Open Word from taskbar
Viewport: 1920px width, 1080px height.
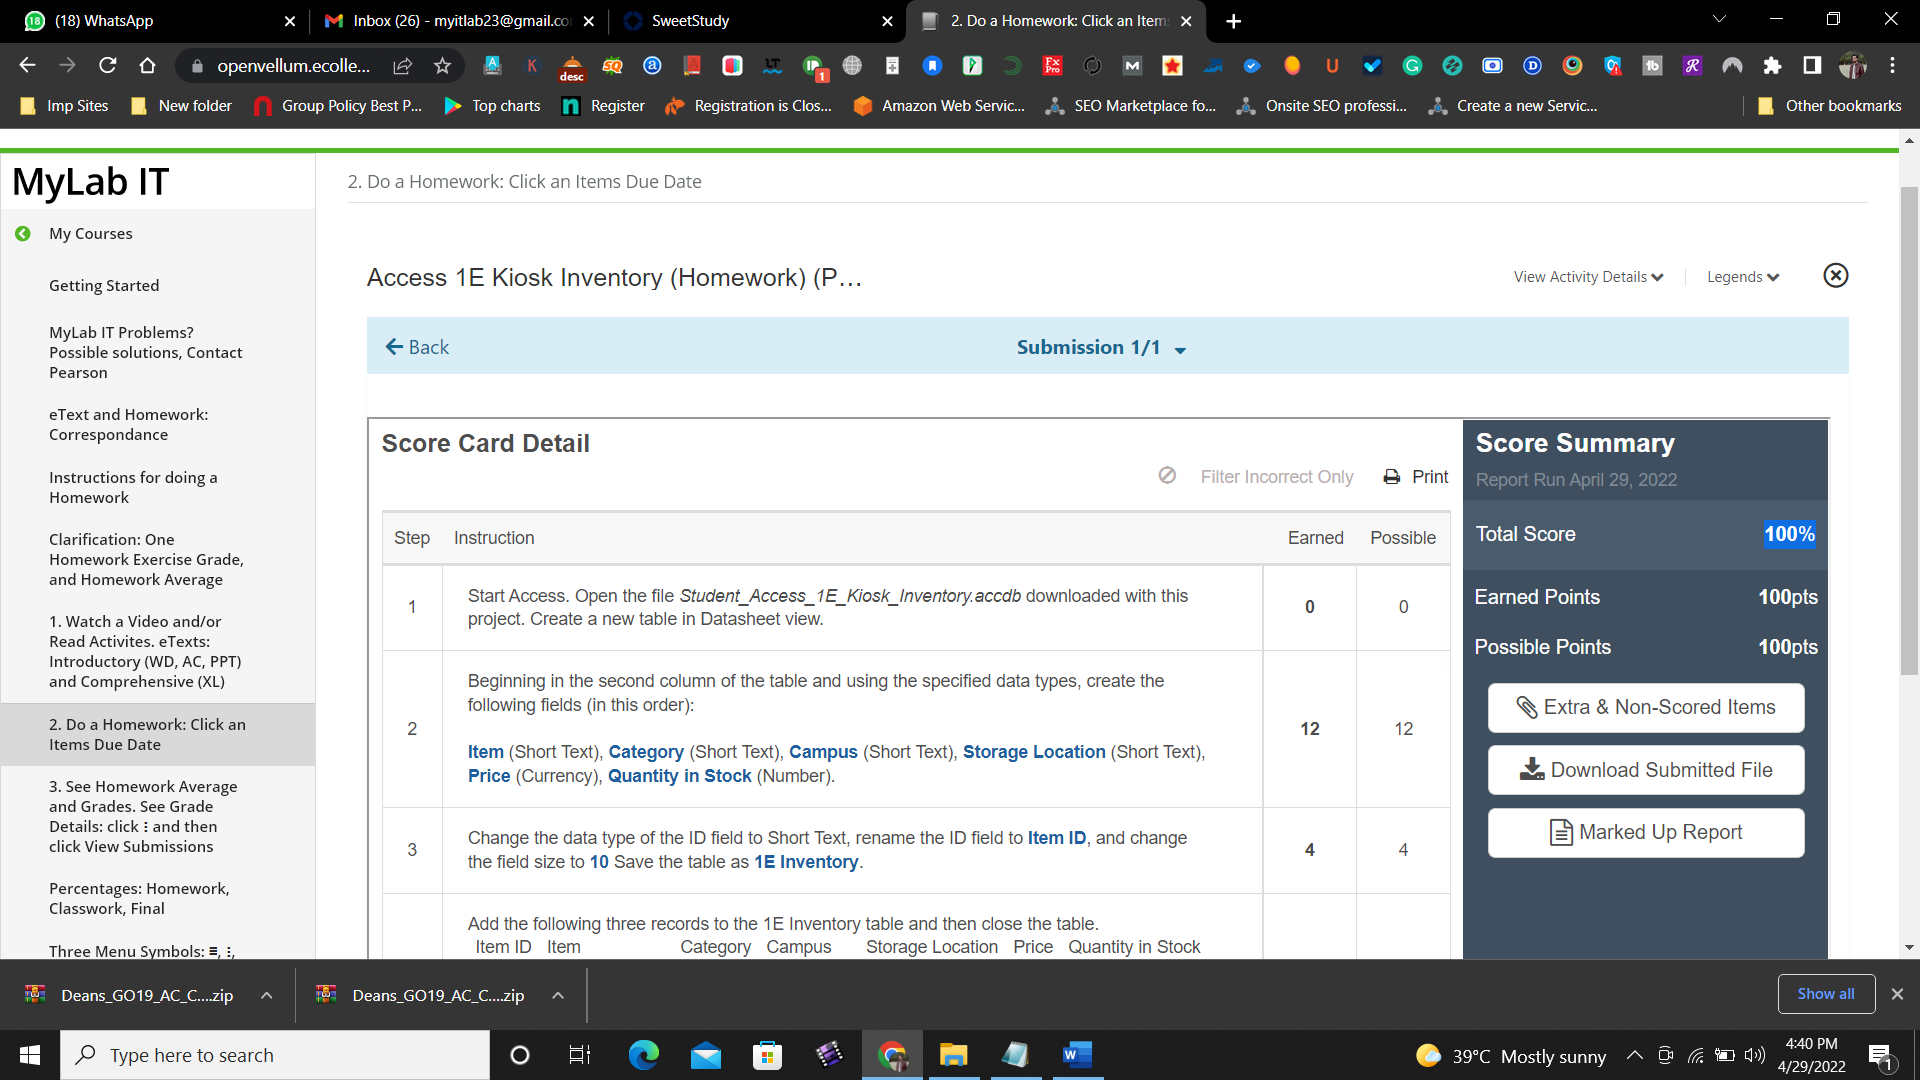(x=1077, y=1055)
